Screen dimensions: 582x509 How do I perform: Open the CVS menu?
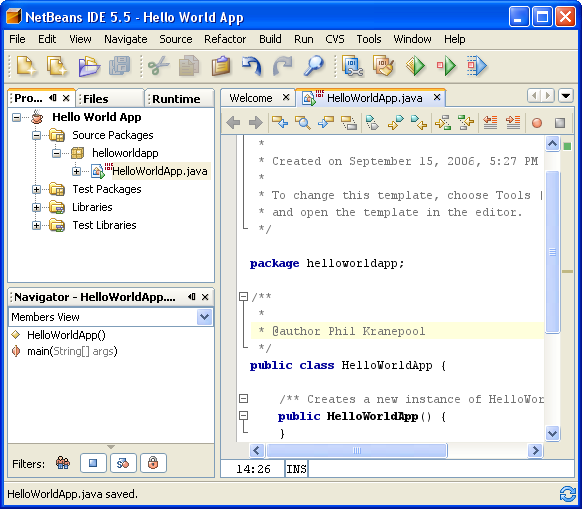point(335,39)
